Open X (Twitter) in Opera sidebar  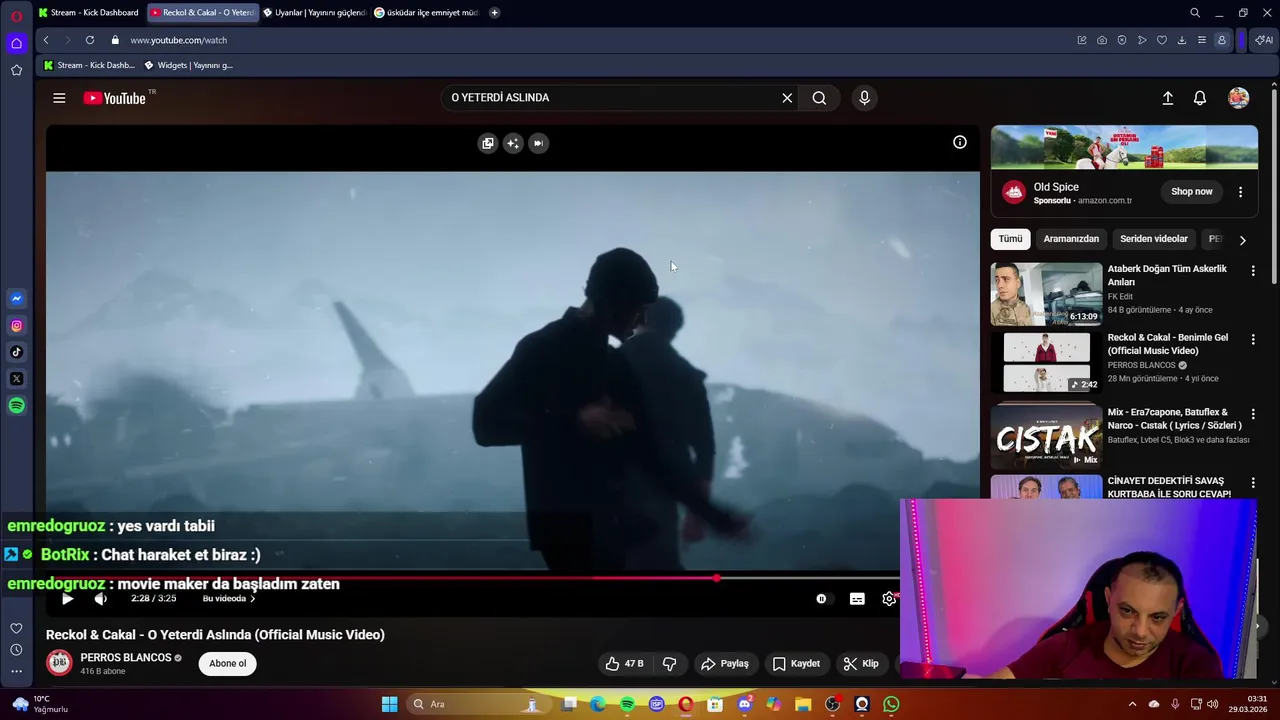pyautogui.click(x=16, y=379)
